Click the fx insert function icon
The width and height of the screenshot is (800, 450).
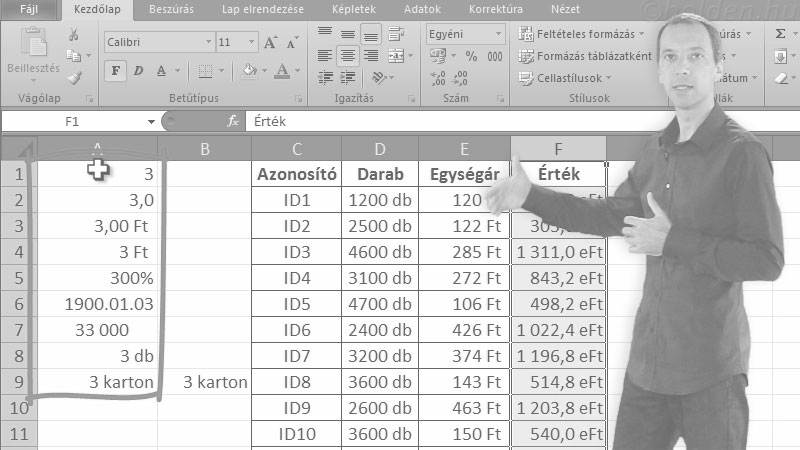(233, 121)
